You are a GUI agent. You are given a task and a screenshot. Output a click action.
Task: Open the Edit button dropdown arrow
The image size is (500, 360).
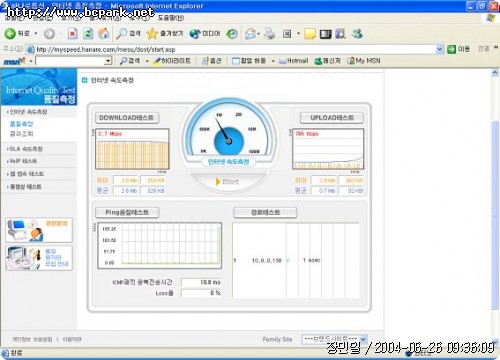[298, 34]
